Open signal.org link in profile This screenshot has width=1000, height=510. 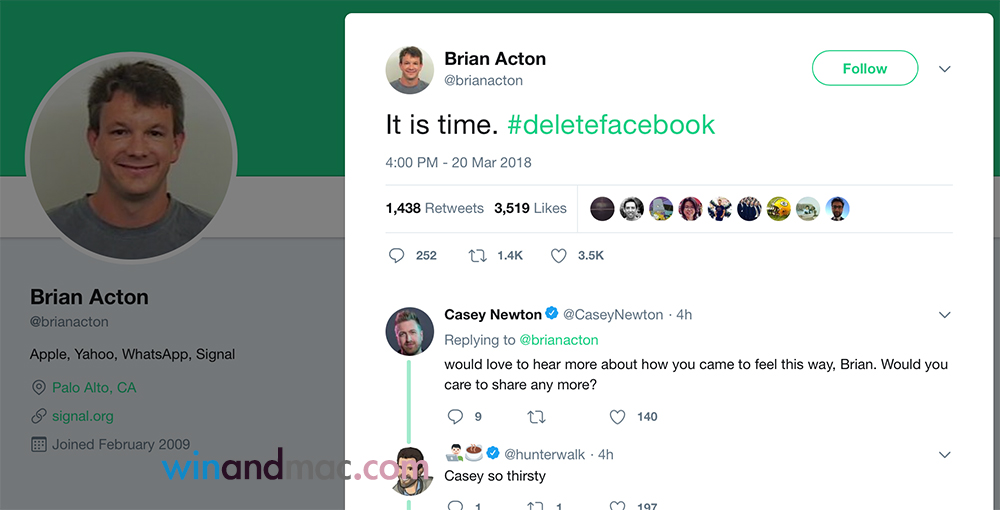83,416
